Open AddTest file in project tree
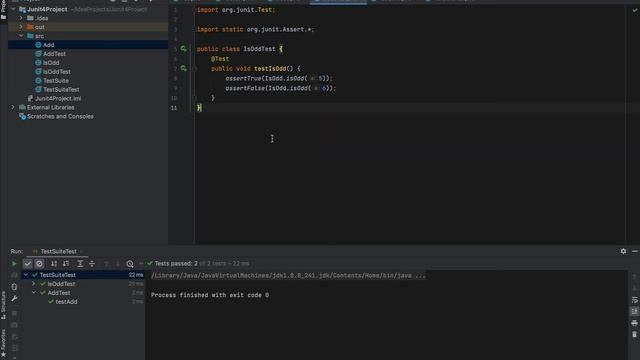The image size is (640, 360). [x=54, y=54]
